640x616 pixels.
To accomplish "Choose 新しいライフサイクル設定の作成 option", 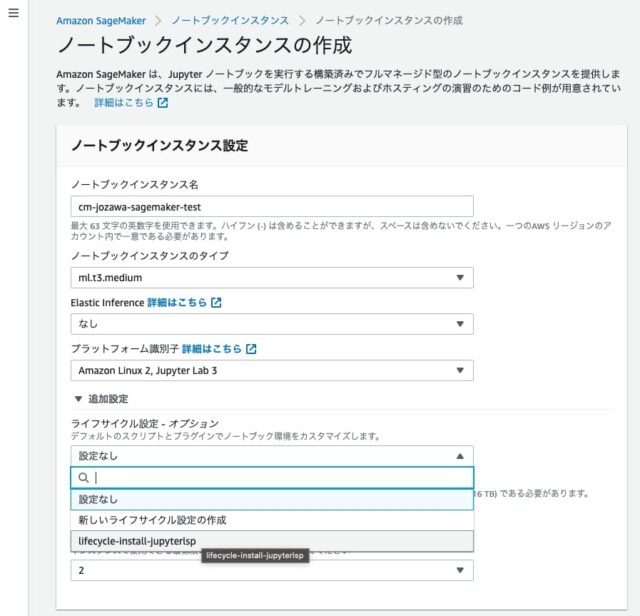I will (x=272, y=520).
